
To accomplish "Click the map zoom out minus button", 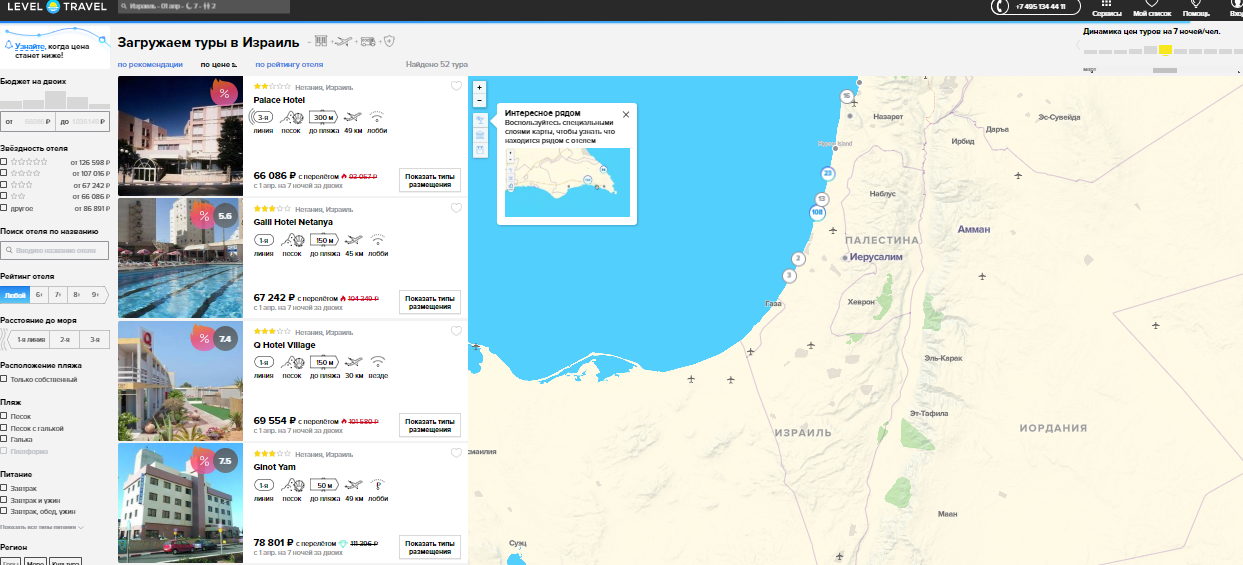I will point(480,100).
